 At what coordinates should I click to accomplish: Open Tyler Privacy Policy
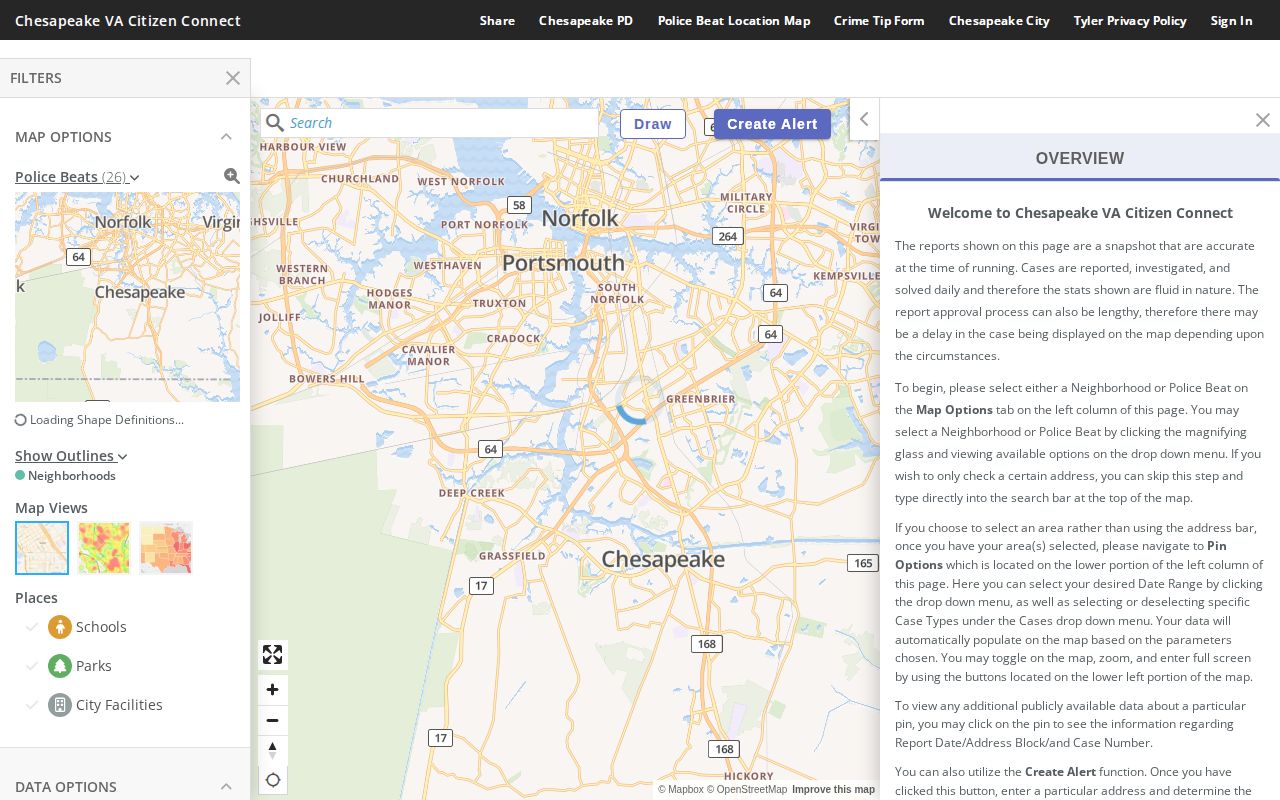[x=1130, y=20]
